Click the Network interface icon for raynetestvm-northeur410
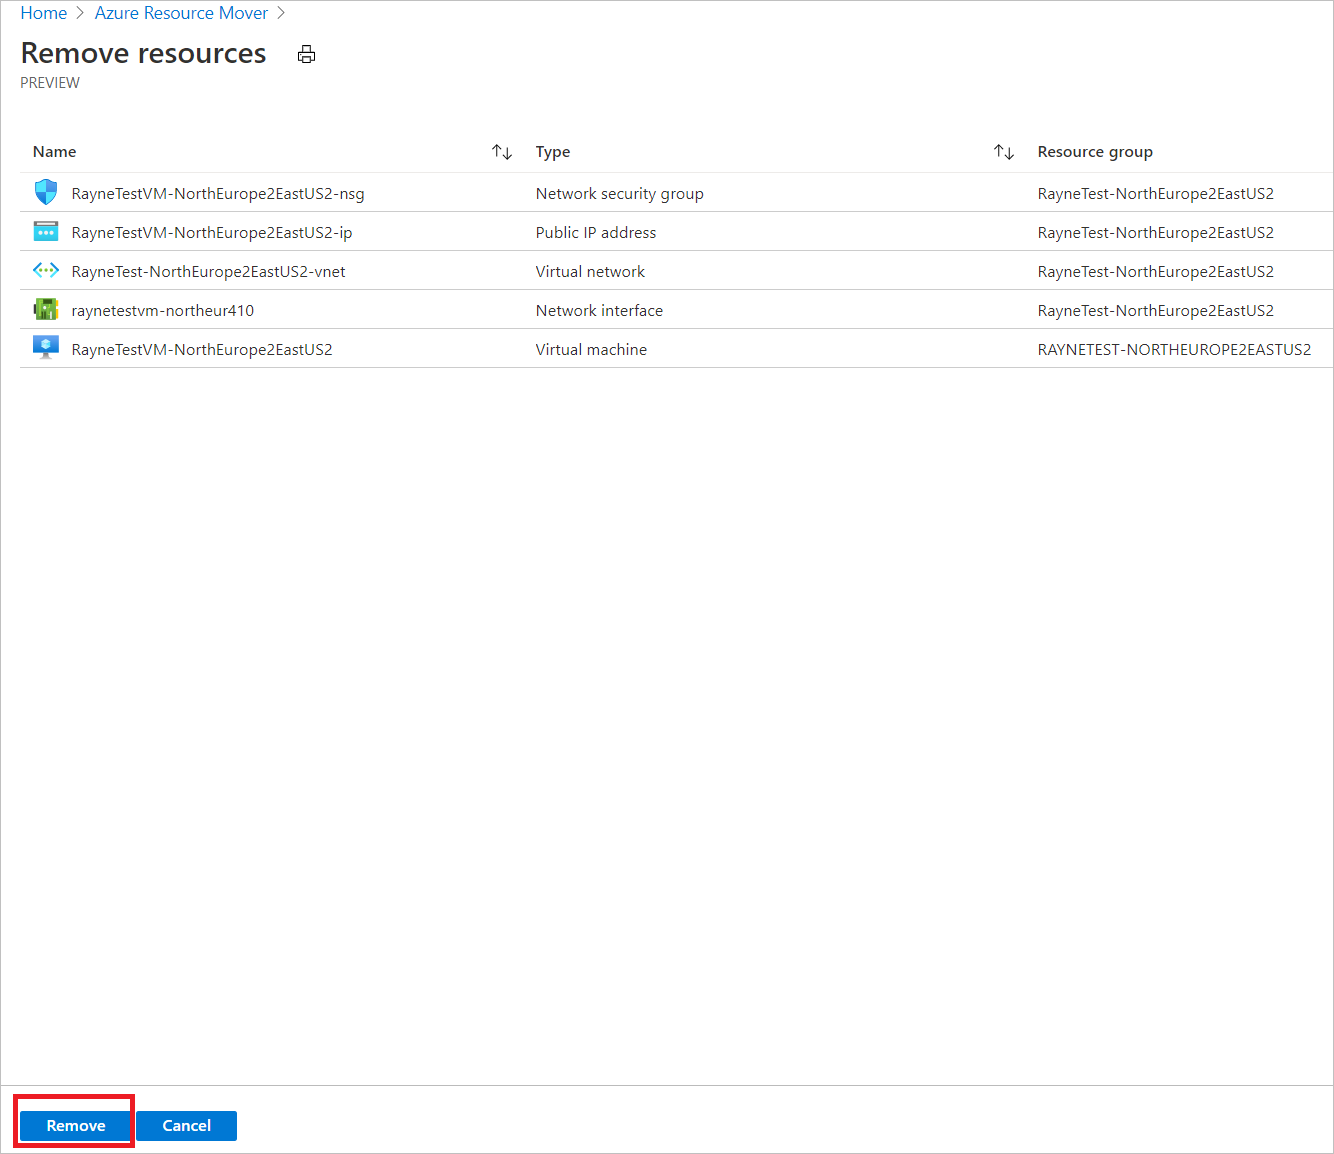 click(x=46, y=309)
